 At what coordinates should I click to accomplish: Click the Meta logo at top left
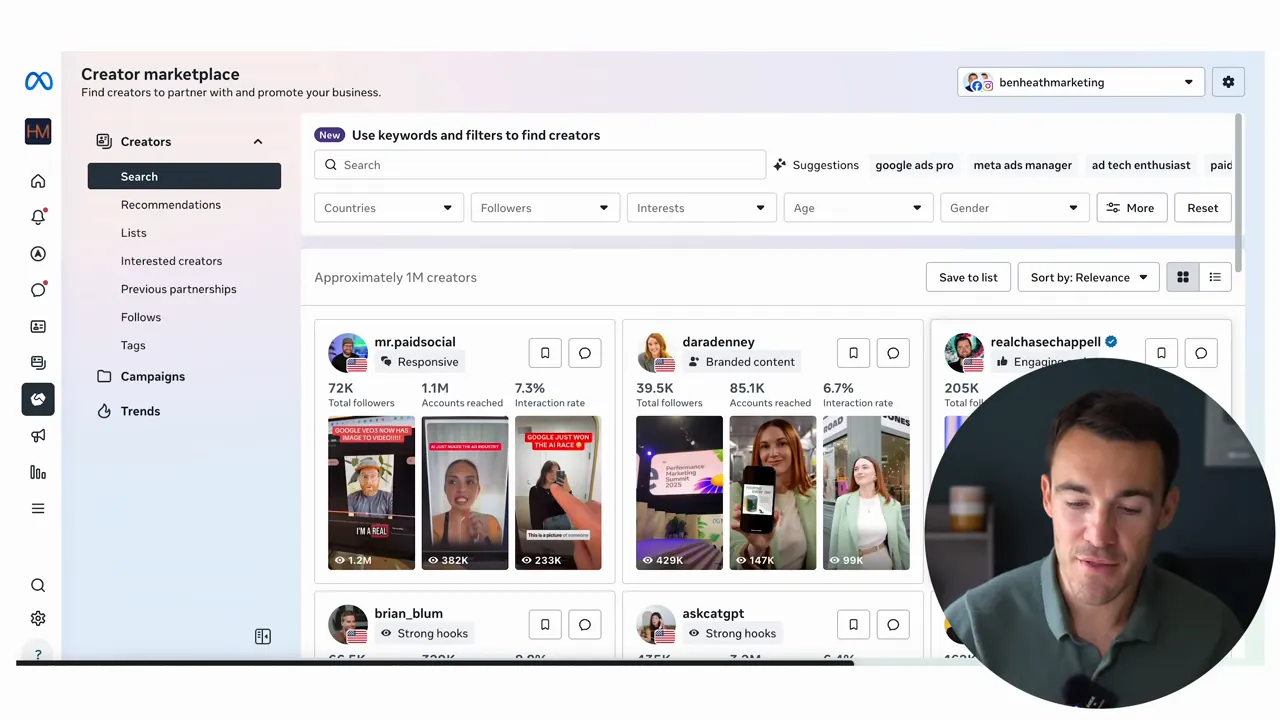click(x=38, y=81)
